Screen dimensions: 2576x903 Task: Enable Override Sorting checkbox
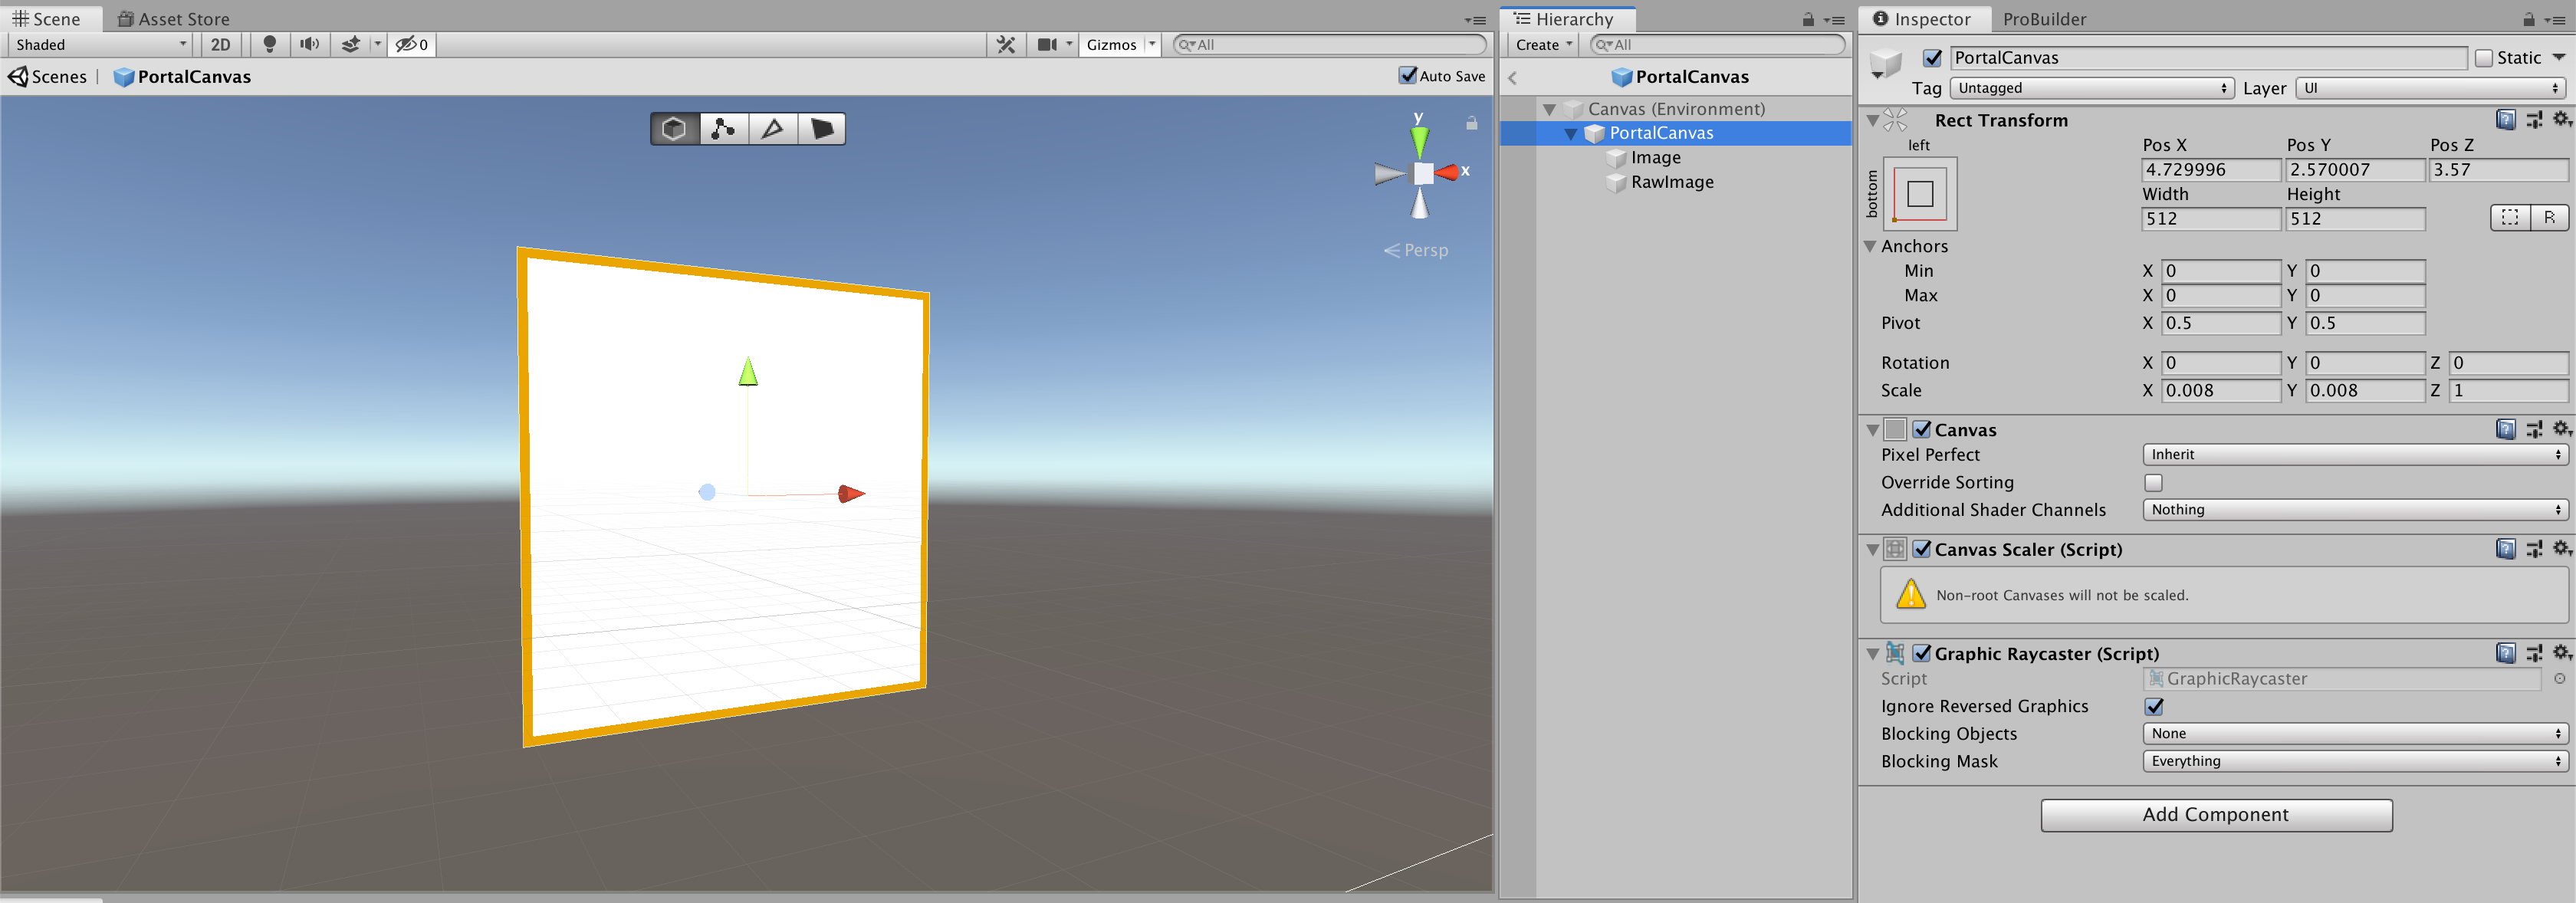click(2154, 483)
